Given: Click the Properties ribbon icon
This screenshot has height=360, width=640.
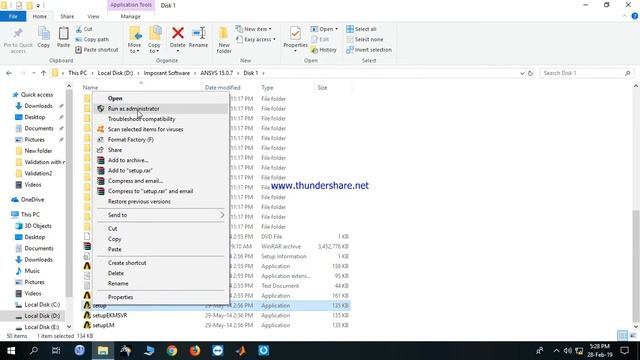Looking at the screenshot, I should coord(295,33).
